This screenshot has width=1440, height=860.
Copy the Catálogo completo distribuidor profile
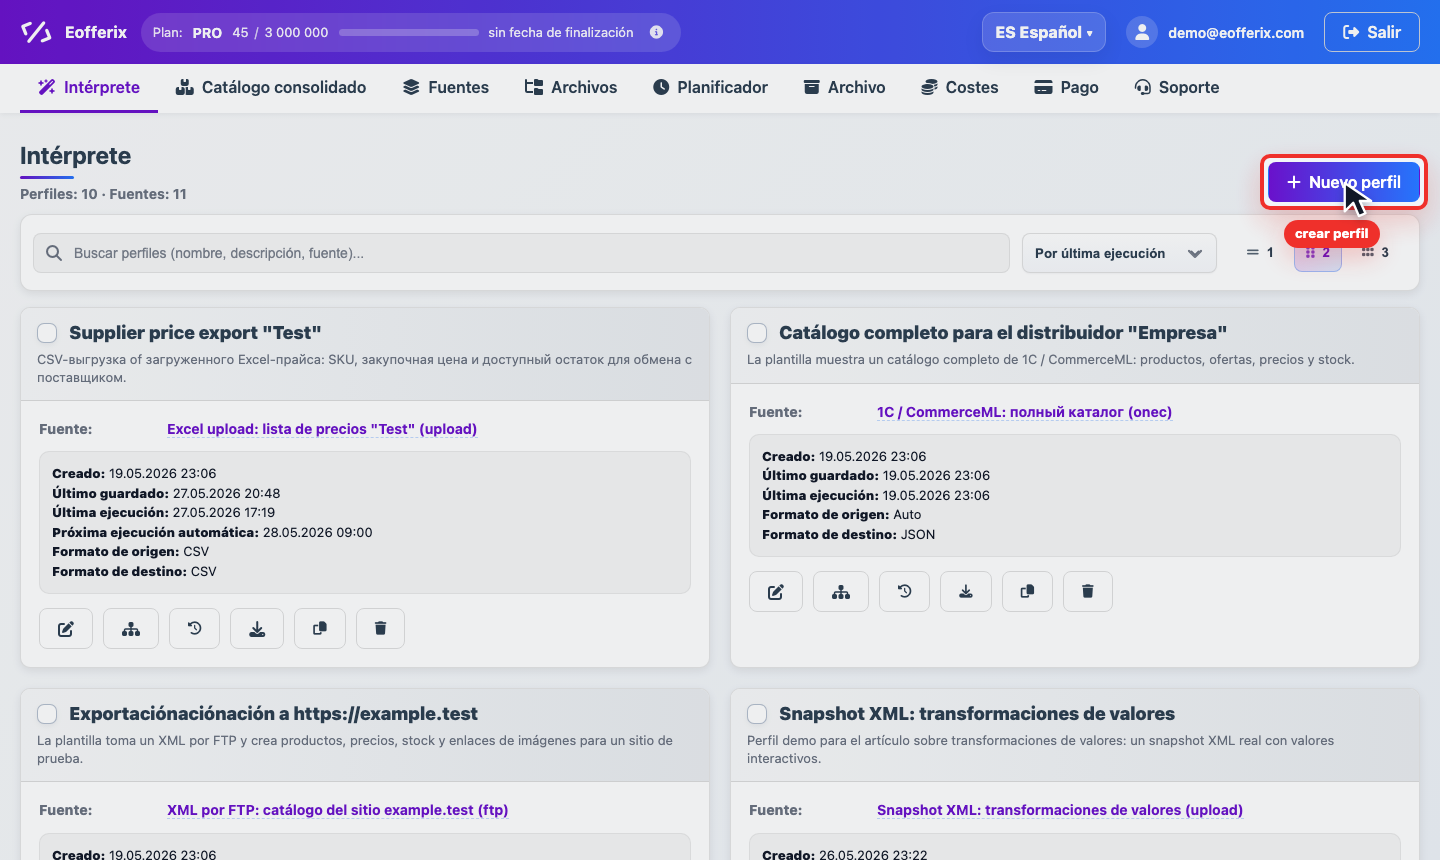click(1027, 592)
